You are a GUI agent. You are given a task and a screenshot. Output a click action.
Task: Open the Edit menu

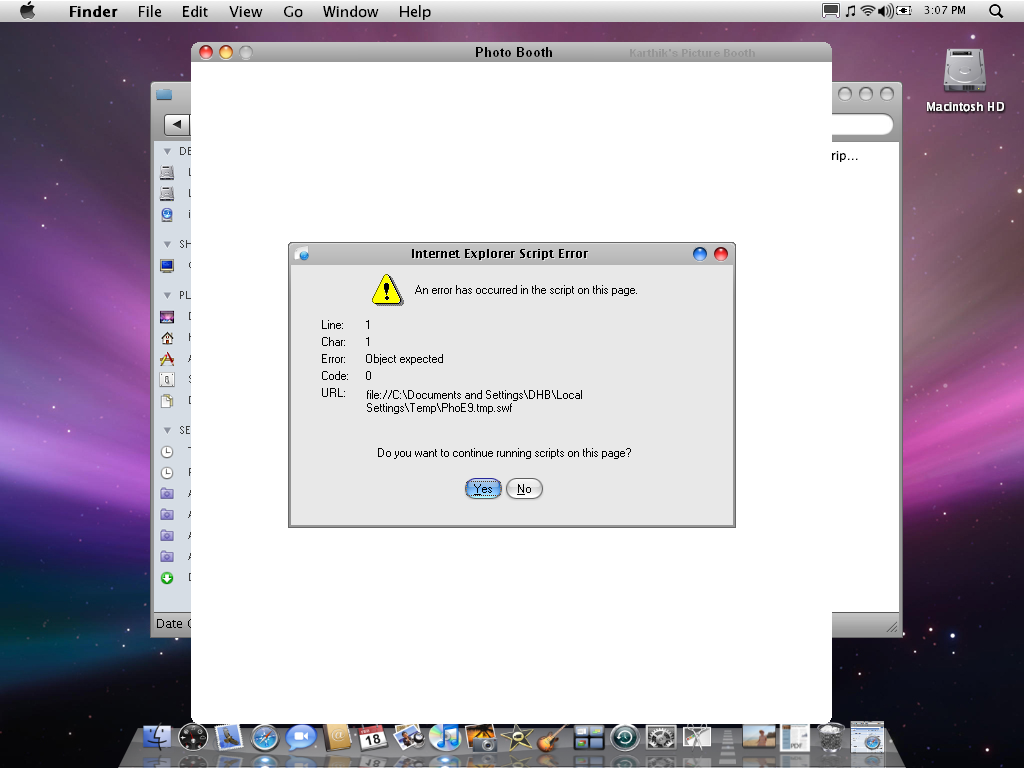195,12
